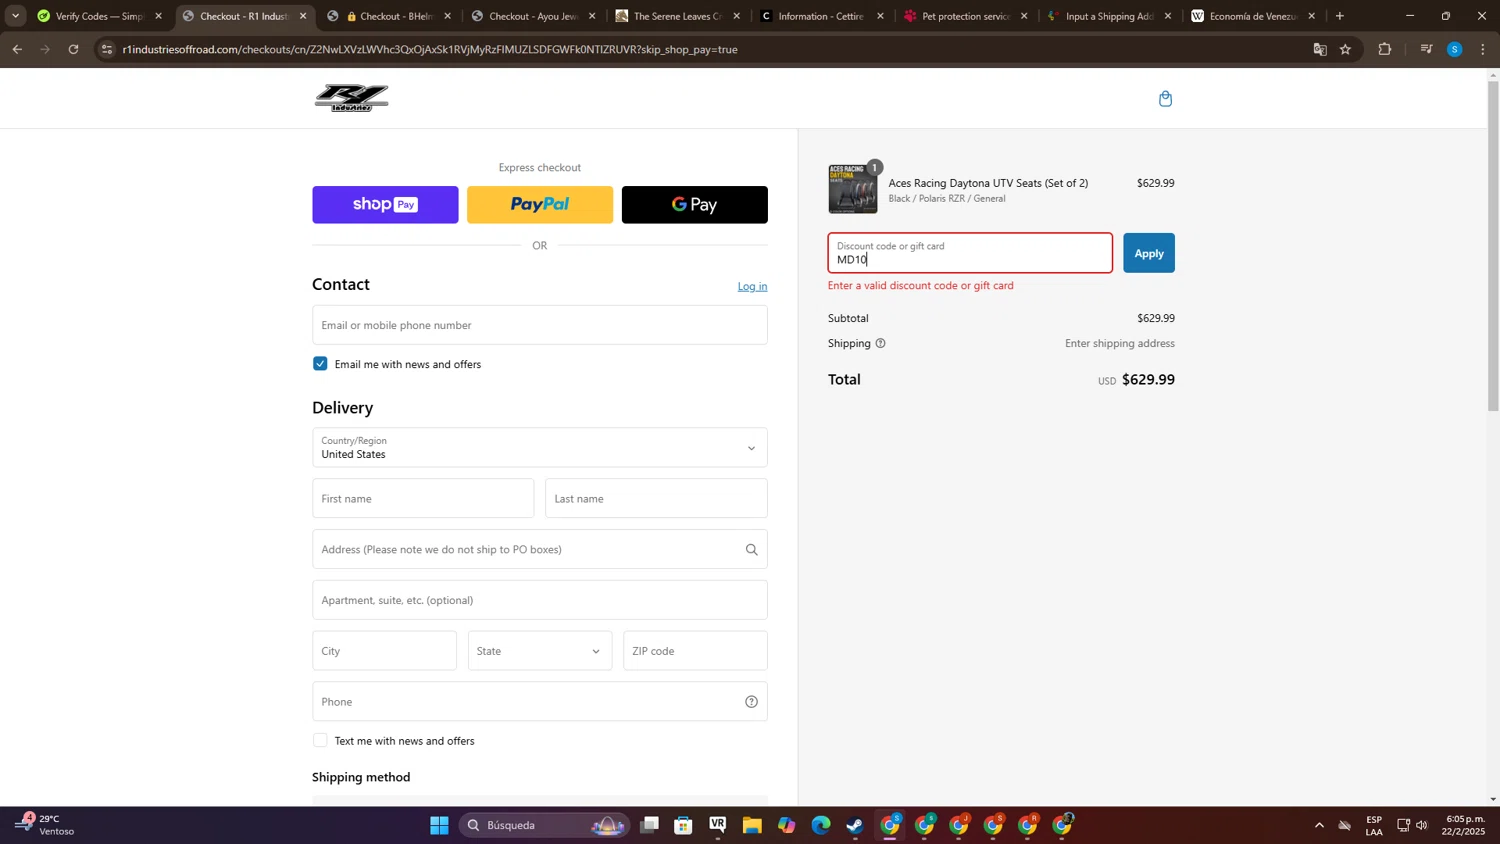Viewport: 1500px width, 844px height.
Task: Click the phone field help icon
Action: 751,701
